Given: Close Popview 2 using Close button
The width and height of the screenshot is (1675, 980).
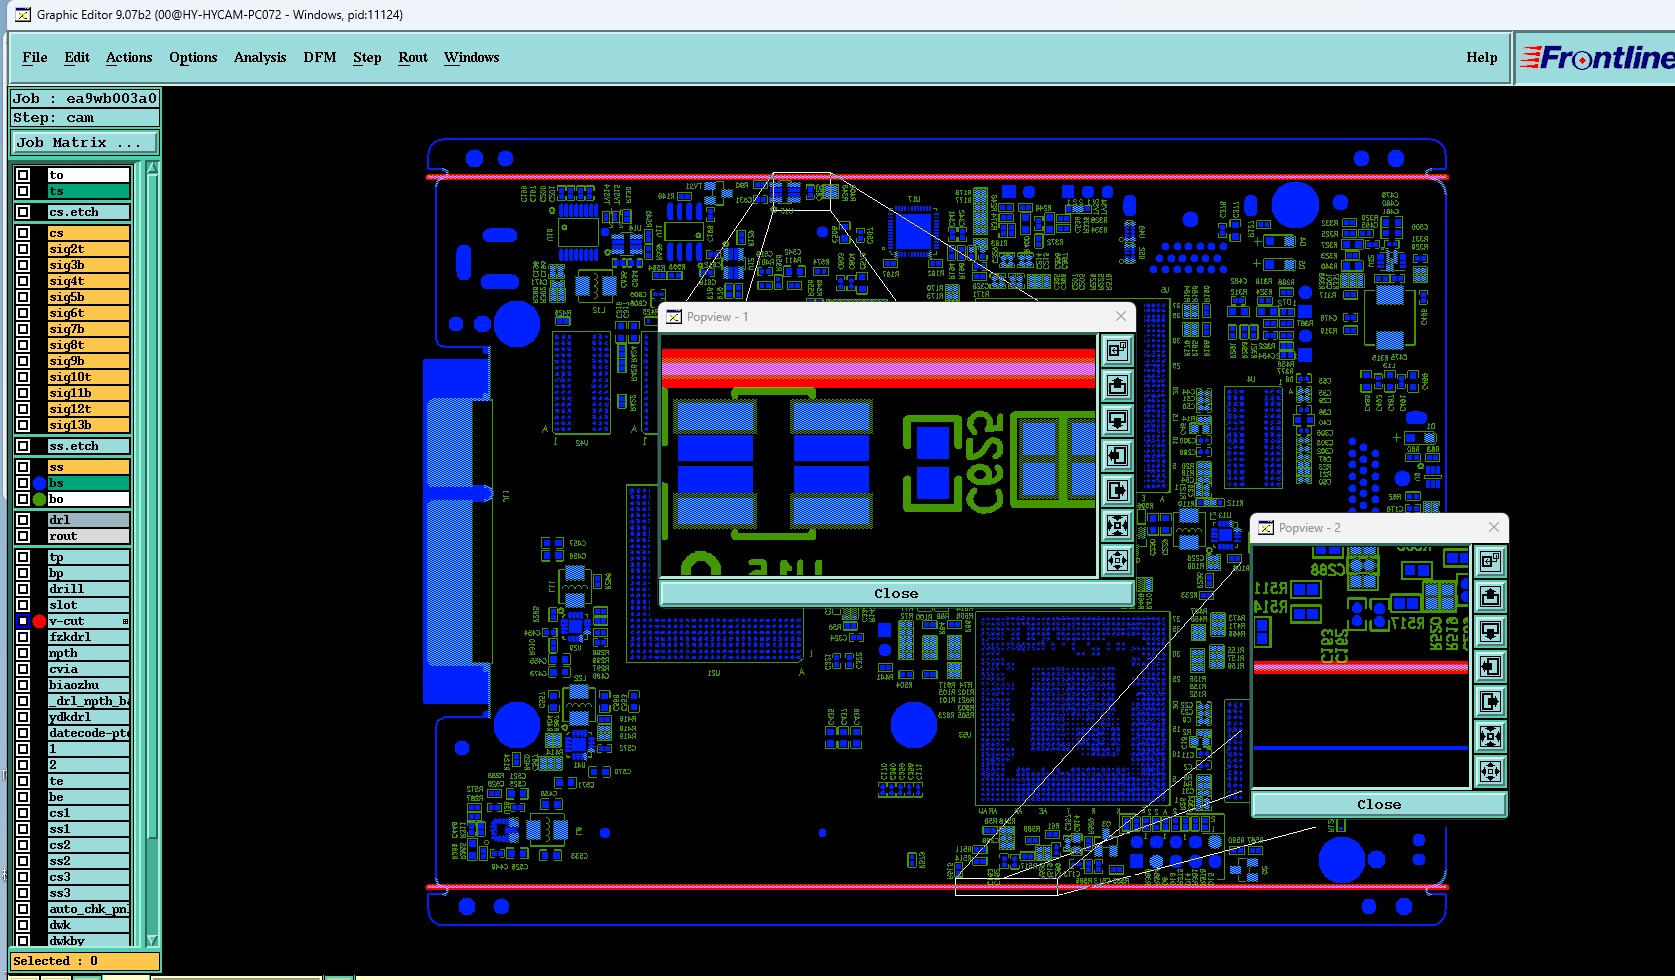Looking at the screenshot, I should [1379, 804].
